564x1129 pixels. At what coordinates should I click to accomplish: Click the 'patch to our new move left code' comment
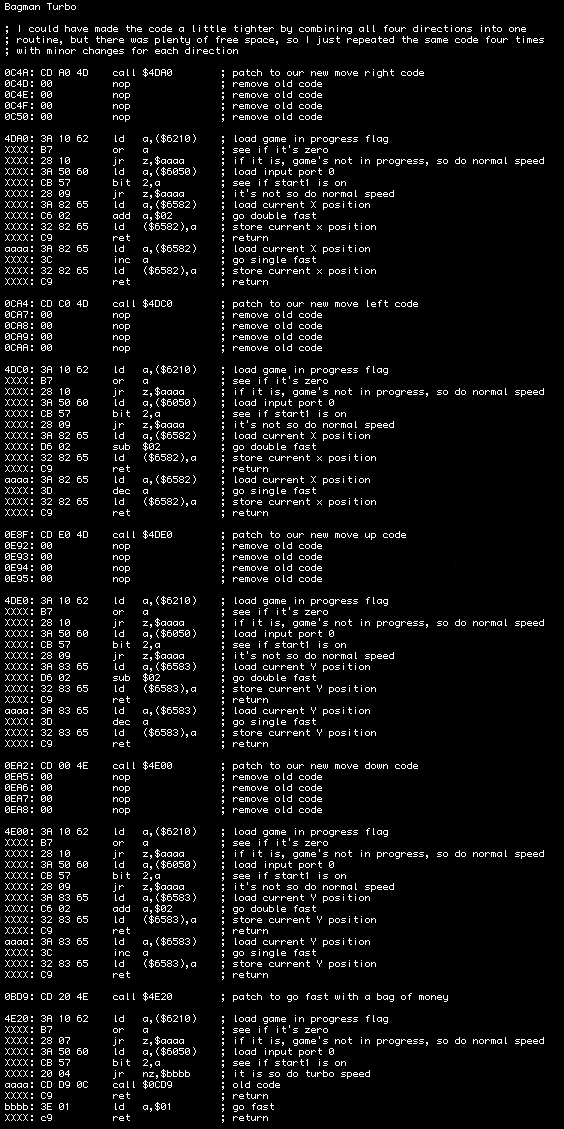(x=326, y=304)
